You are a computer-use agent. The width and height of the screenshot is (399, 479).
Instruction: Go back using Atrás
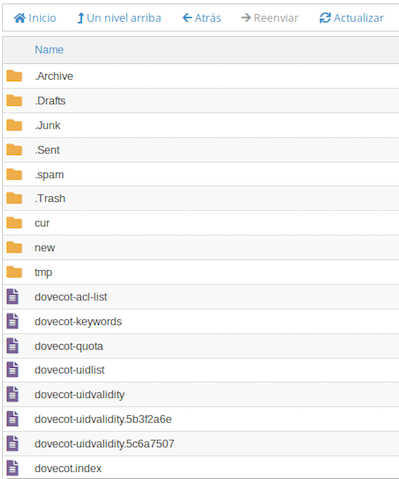coord(202,18)
